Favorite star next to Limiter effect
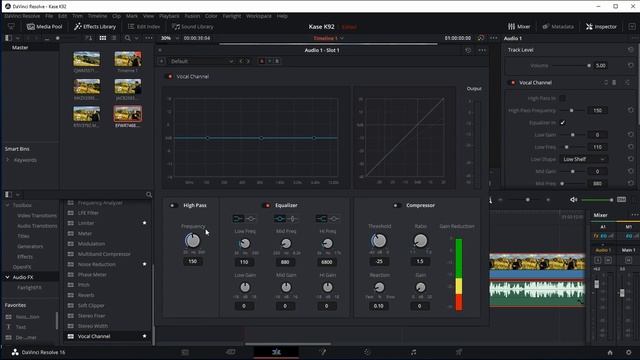The image size is (640, 360). tap(144, 223)
